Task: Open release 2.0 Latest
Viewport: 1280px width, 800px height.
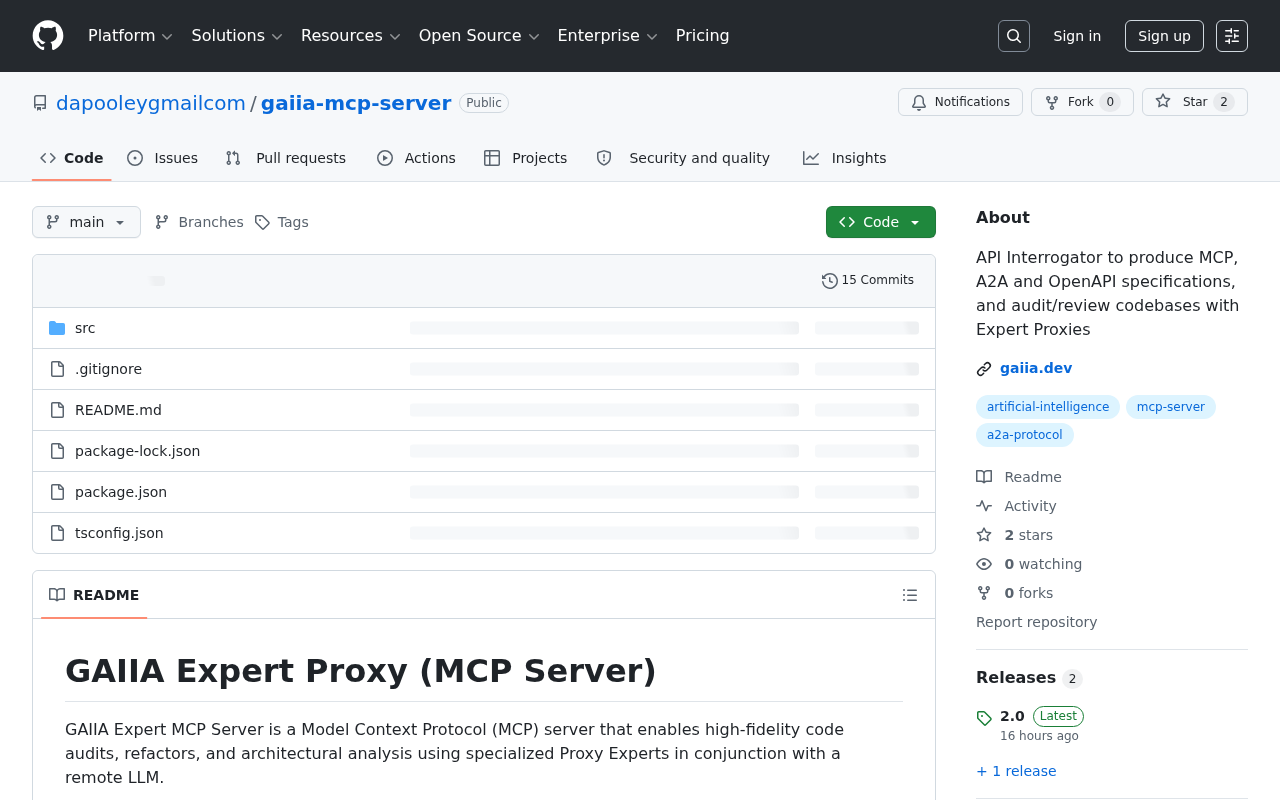Action: tap(1042, 716)
